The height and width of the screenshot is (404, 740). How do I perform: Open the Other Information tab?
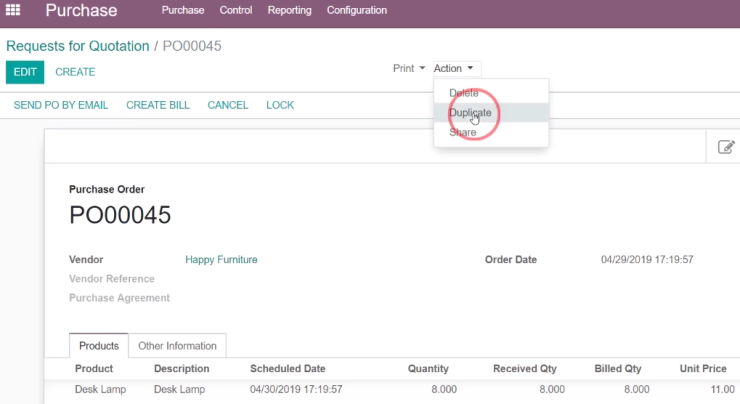pyautogui.click(x=177, y=346)
